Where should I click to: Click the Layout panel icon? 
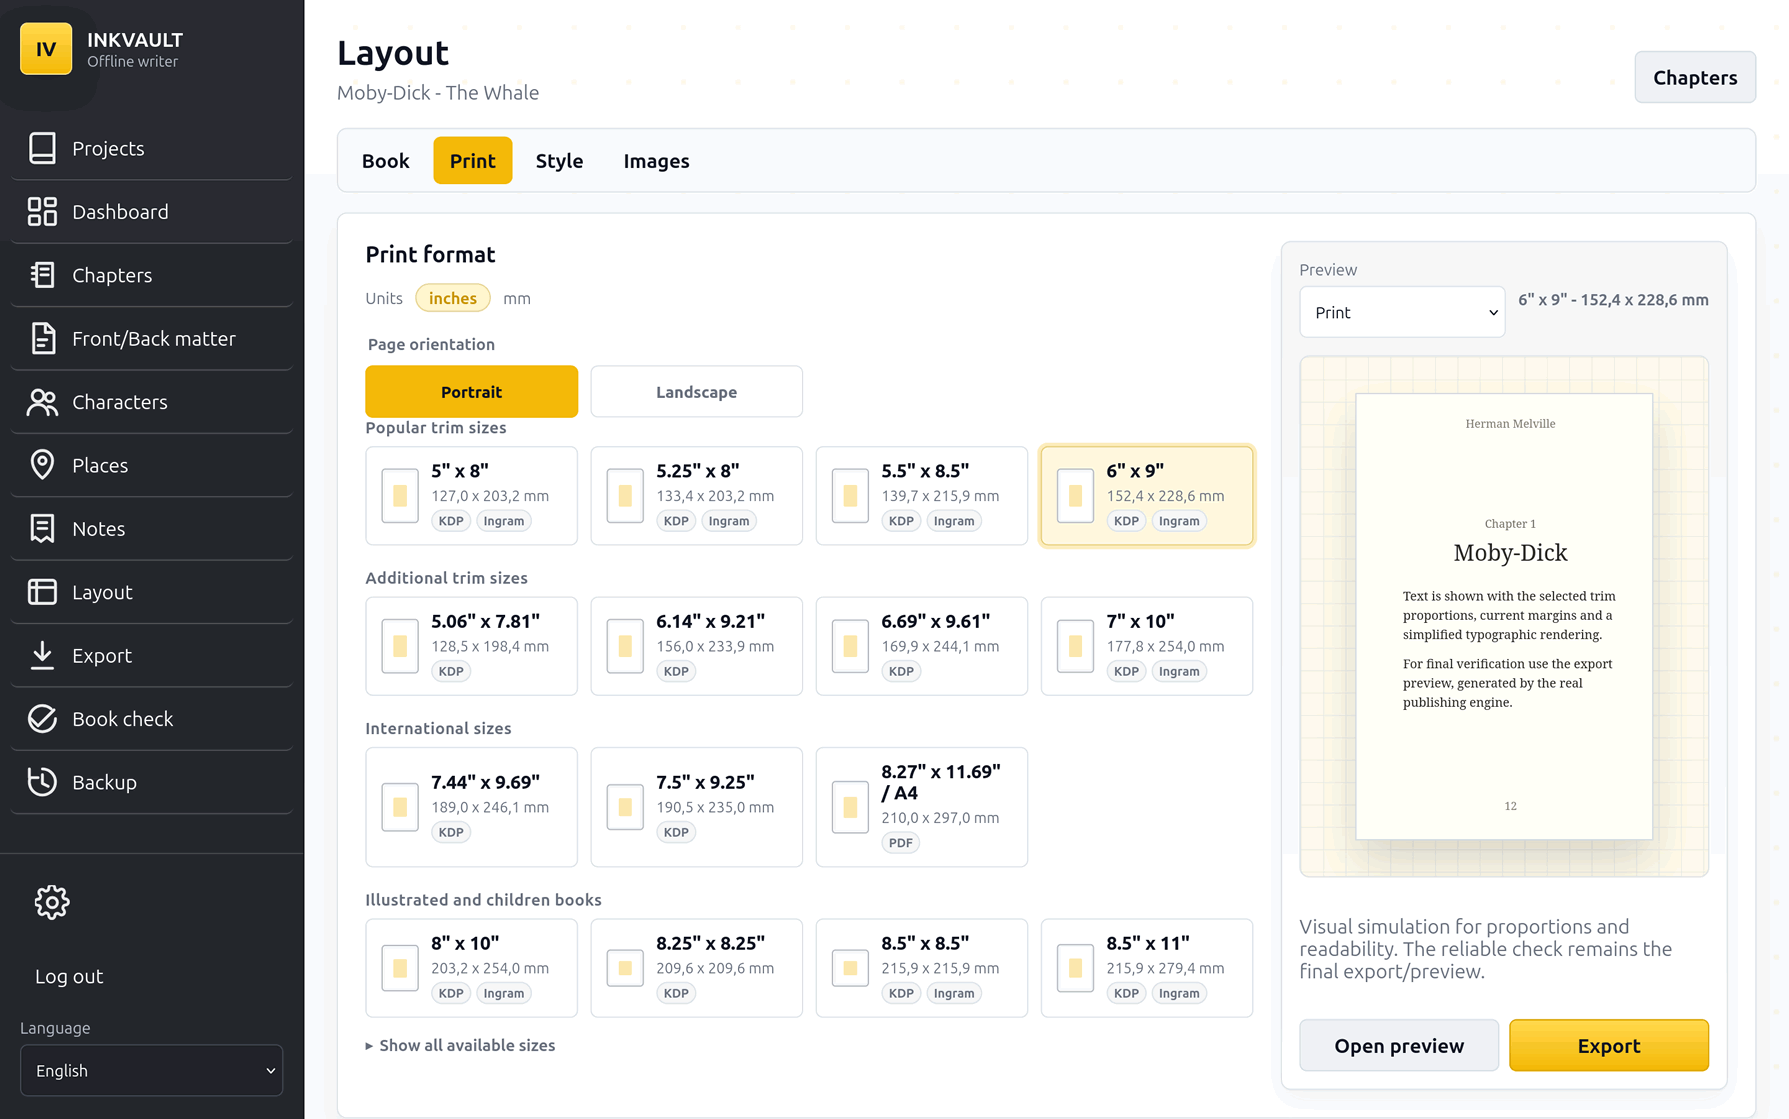tap(42, 591)
